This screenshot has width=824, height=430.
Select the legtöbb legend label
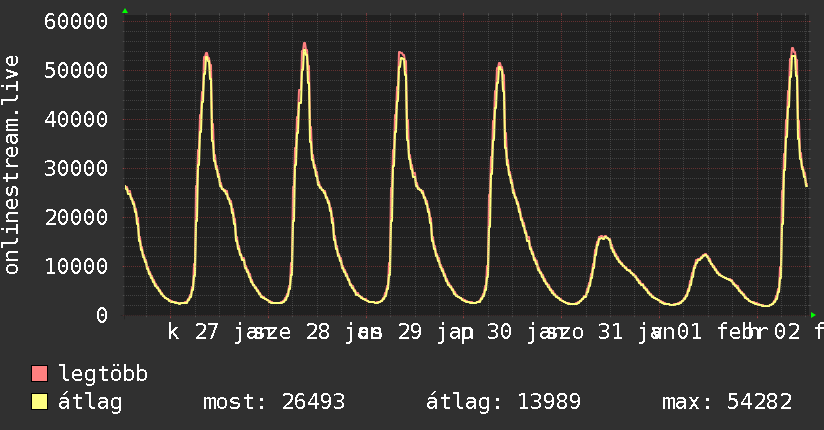103,374
